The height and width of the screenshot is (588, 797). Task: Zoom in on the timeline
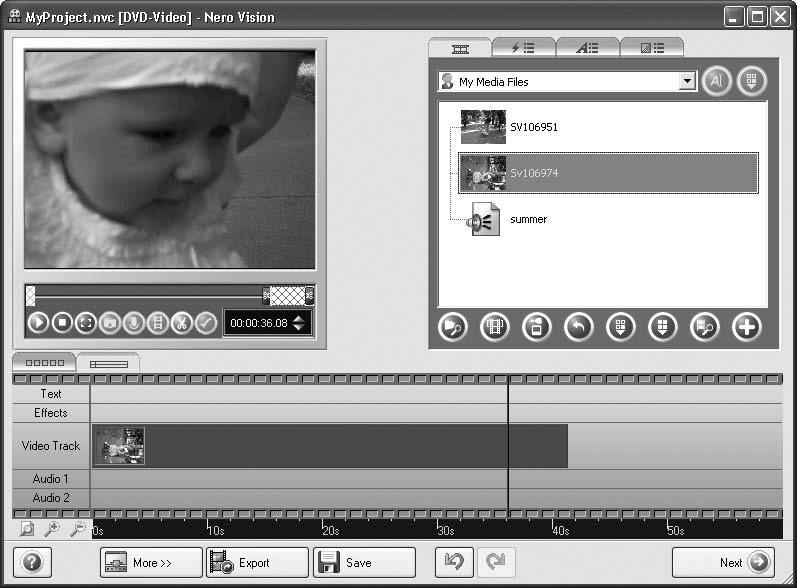pyautogui.click(x=51, y=529)
